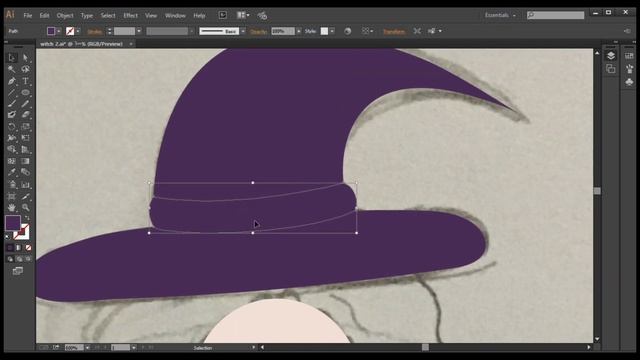640x360 pixels.
Task: Open the Swatches panel icon
Action: click(x=629, y=56)
